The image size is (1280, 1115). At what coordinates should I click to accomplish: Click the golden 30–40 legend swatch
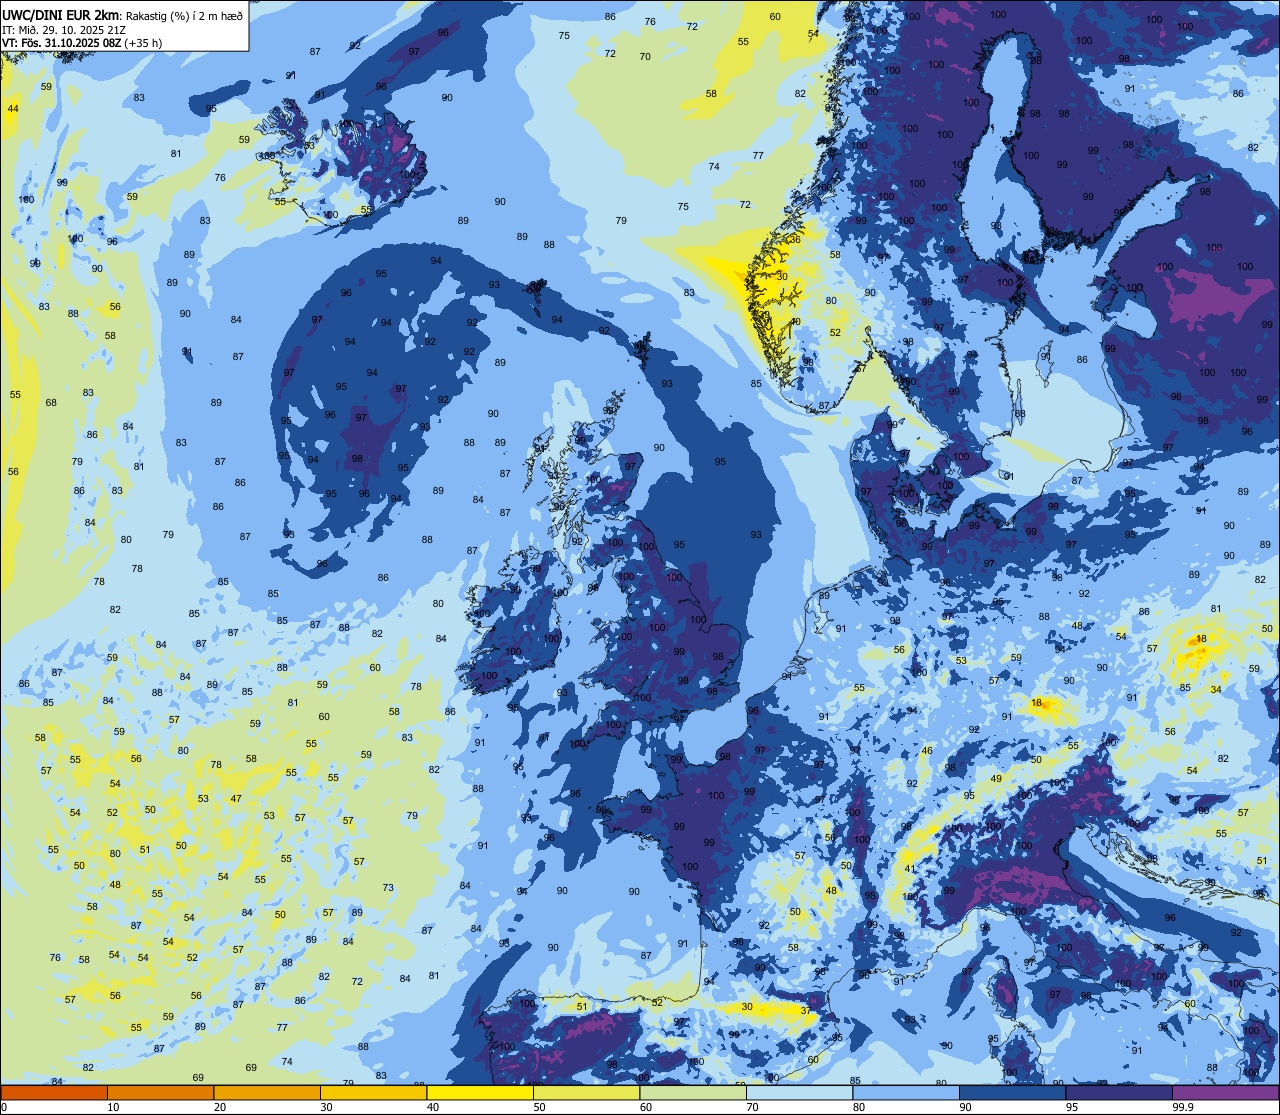[373, 1093]
